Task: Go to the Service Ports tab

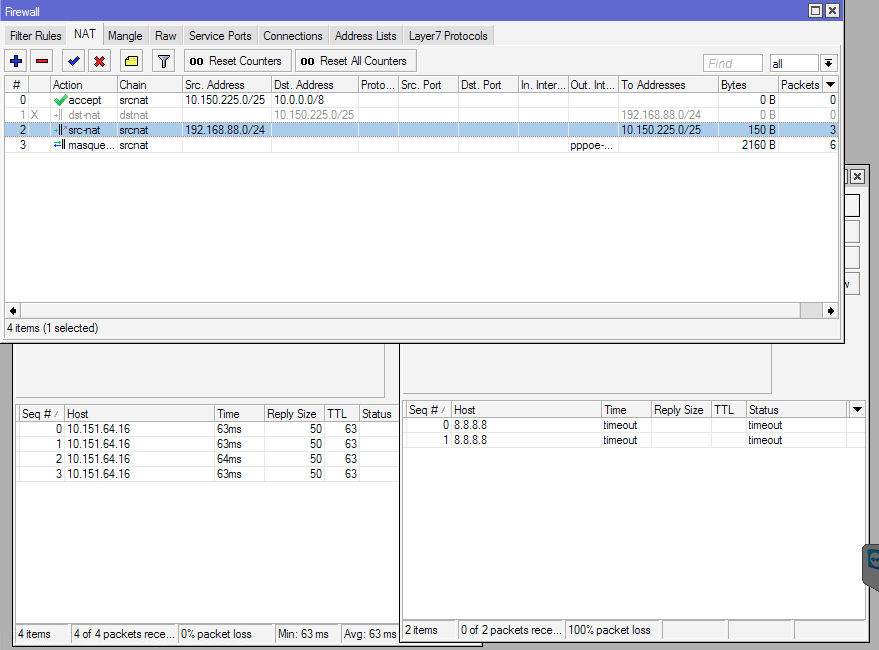Action: click(220, 36)
